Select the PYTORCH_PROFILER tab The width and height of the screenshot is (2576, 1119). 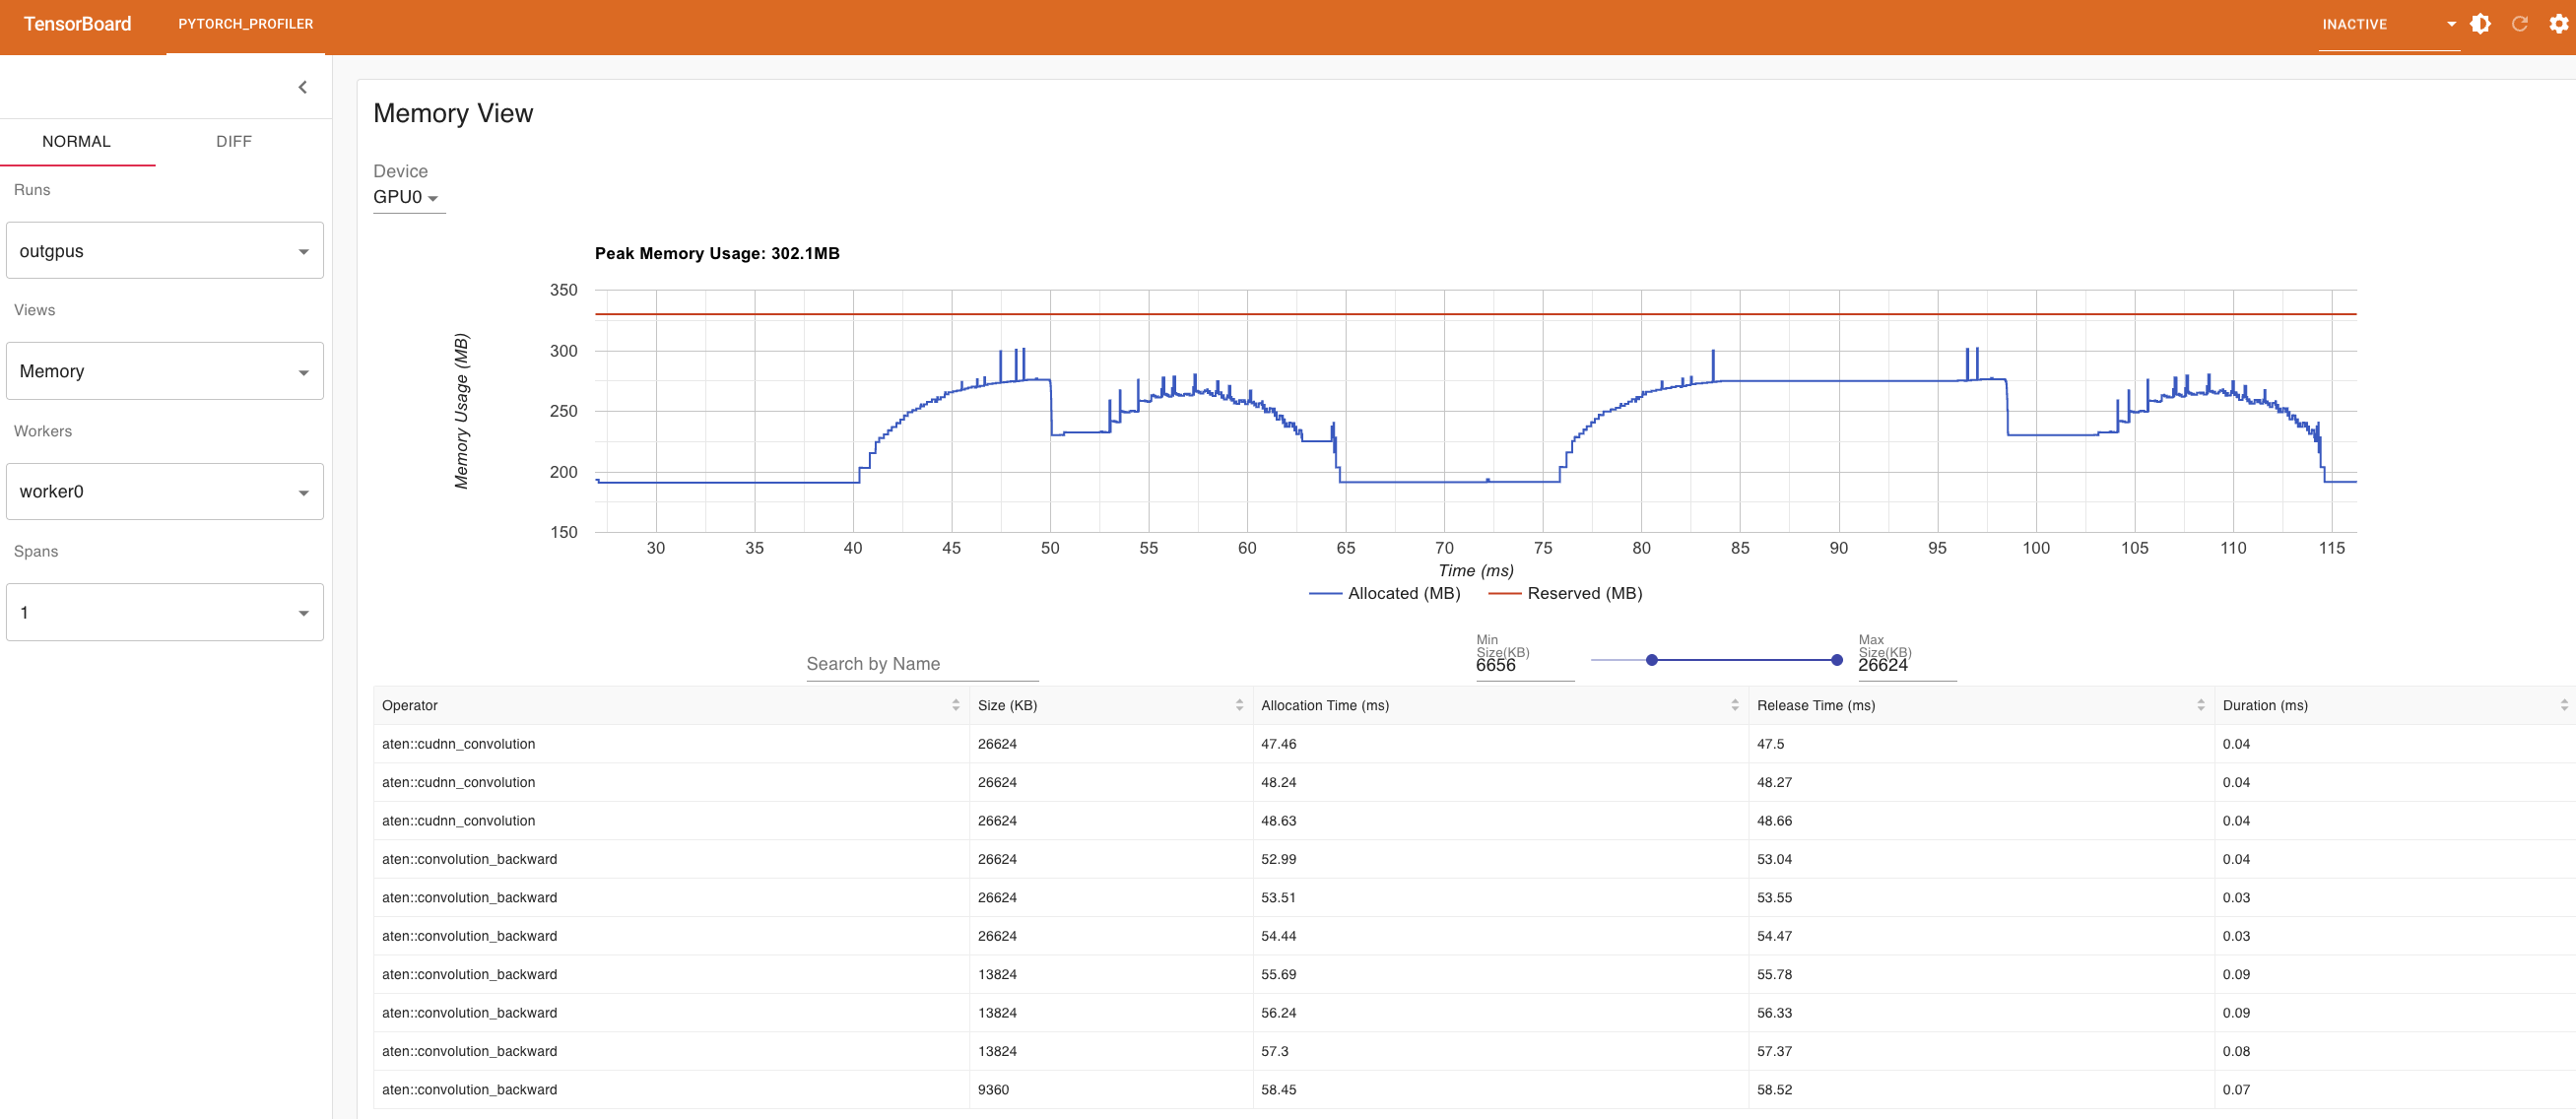[246, 24]
